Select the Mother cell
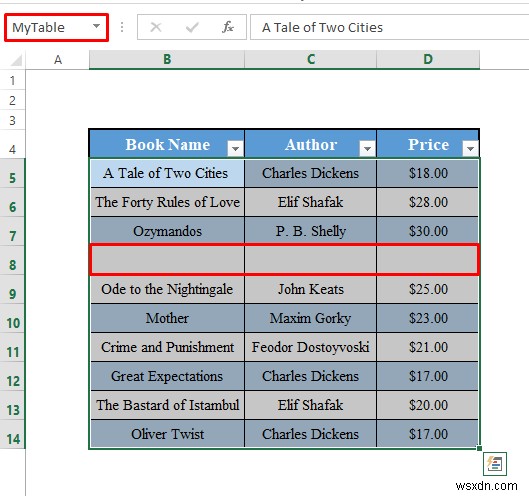Image resolution: width=529 pixels, height=496 pixels. tap(167, 318)
